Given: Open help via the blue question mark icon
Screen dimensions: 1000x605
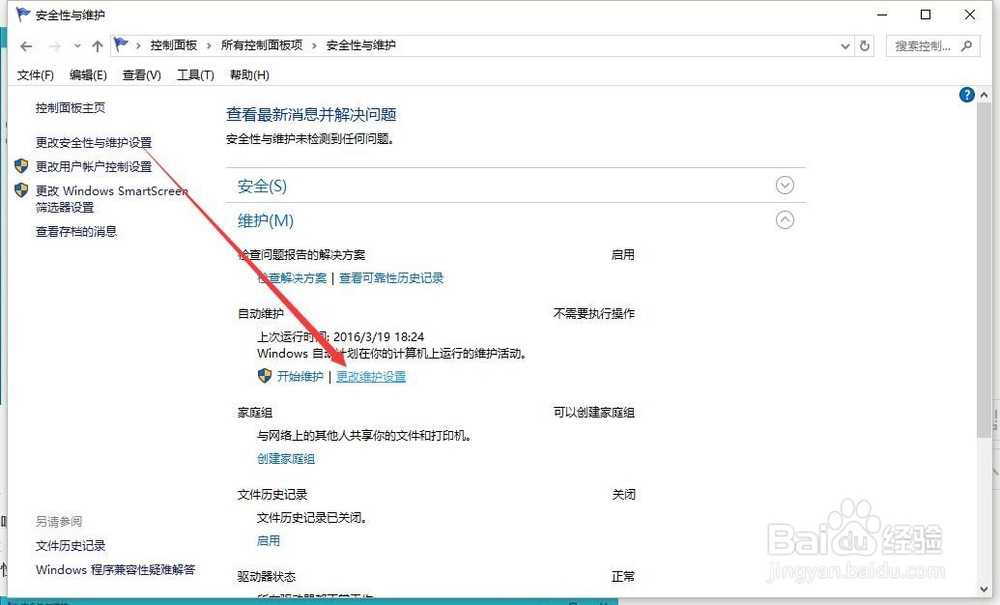Looking at the screenshot, I should (966, 94).
